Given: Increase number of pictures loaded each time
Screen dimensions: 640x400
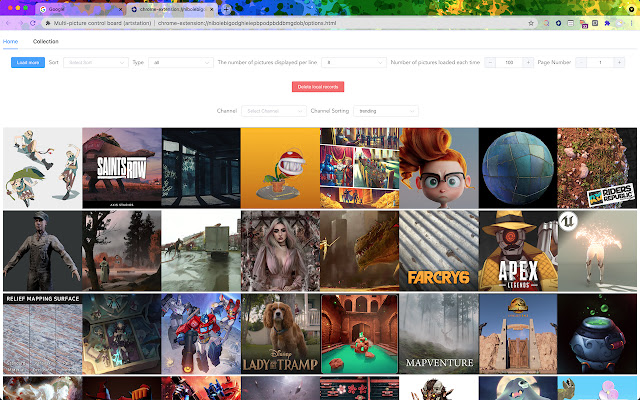Looking at the screenshot, I should (x=528, y=62).
